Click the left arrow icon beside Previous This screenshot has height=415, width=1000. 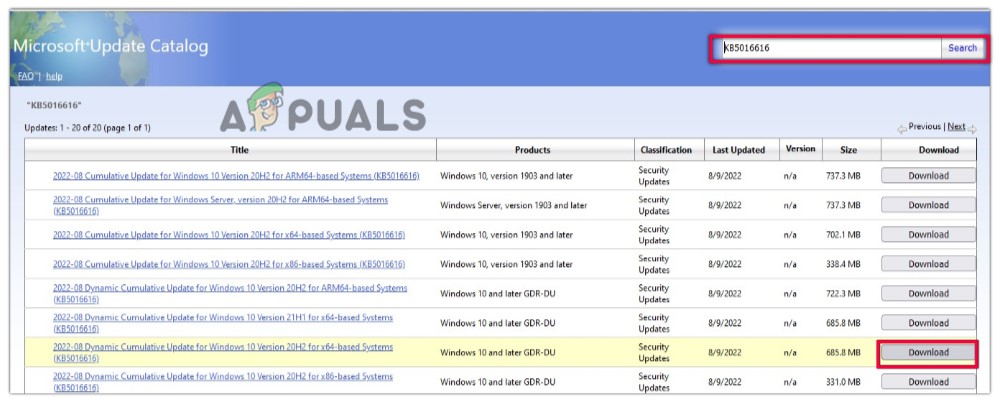(x=902, y=128)
